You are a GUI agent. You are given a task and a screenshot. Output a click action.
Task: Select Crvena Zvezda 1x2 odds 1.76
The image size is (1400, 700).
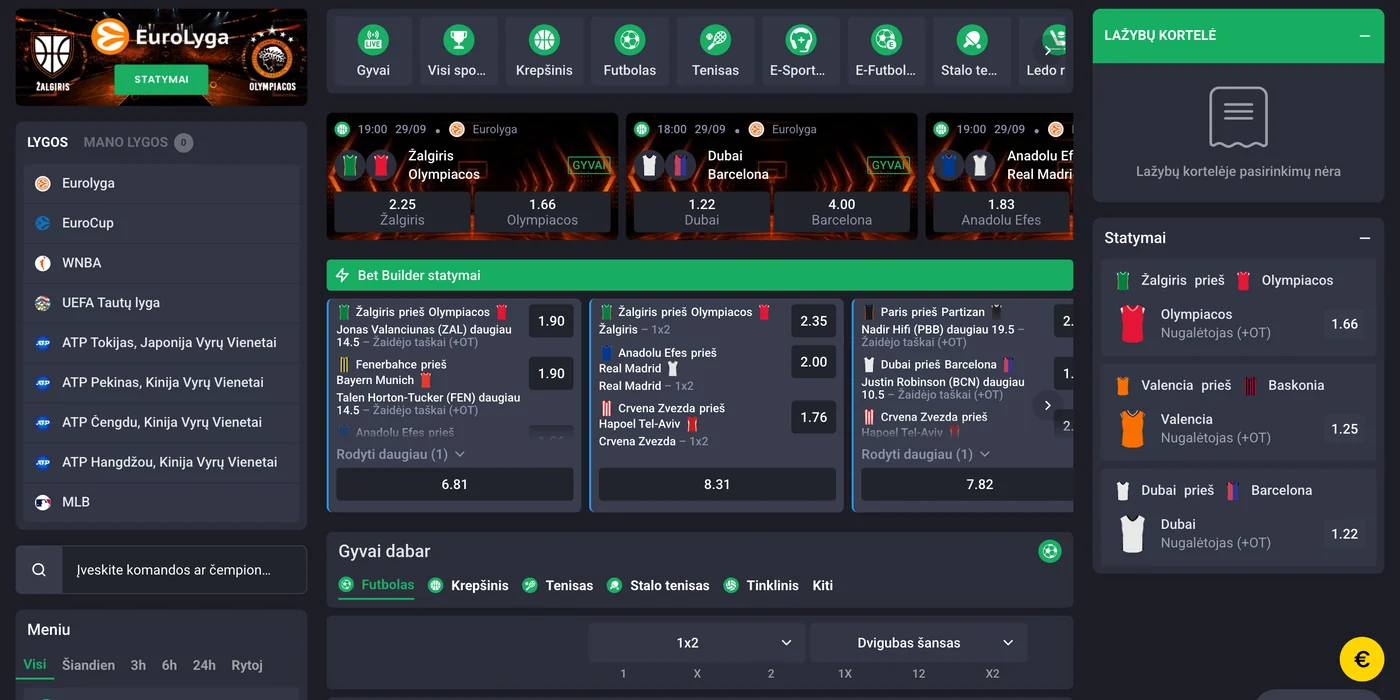814,417
